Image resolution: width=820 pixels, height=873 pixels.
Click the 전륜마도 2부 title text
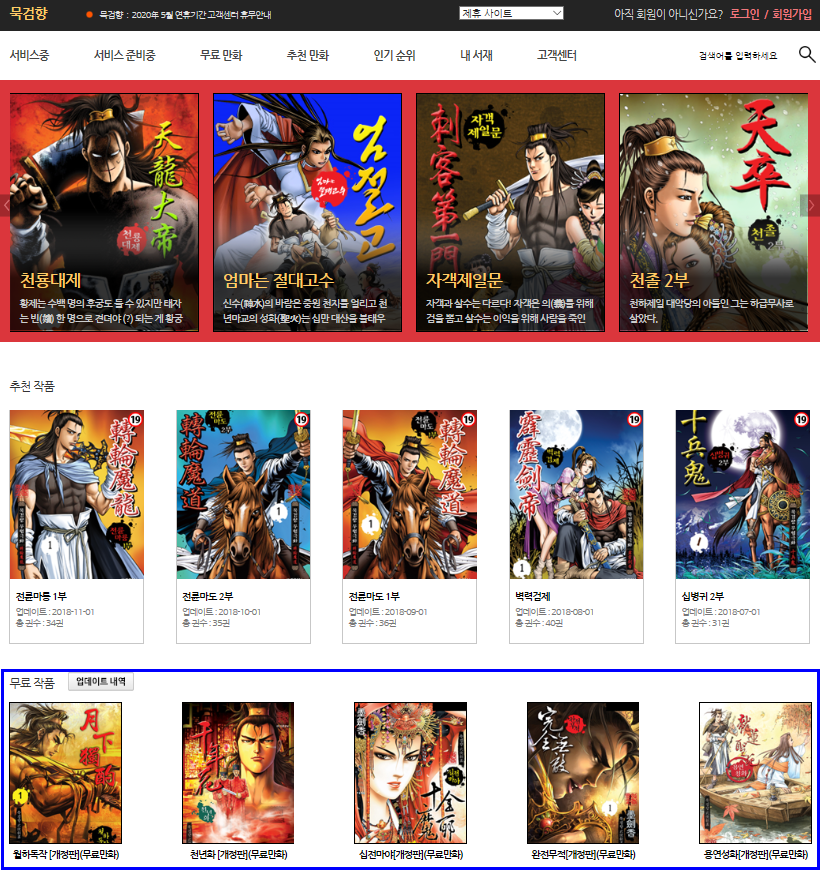208,596
